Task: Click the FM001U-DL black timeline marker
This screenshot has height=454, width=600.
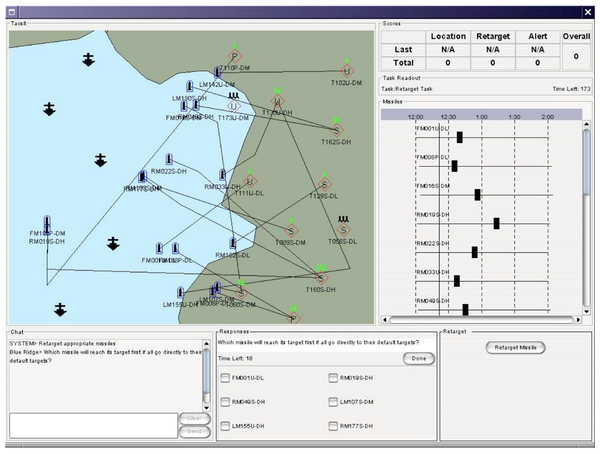Action: coord(460,137)
